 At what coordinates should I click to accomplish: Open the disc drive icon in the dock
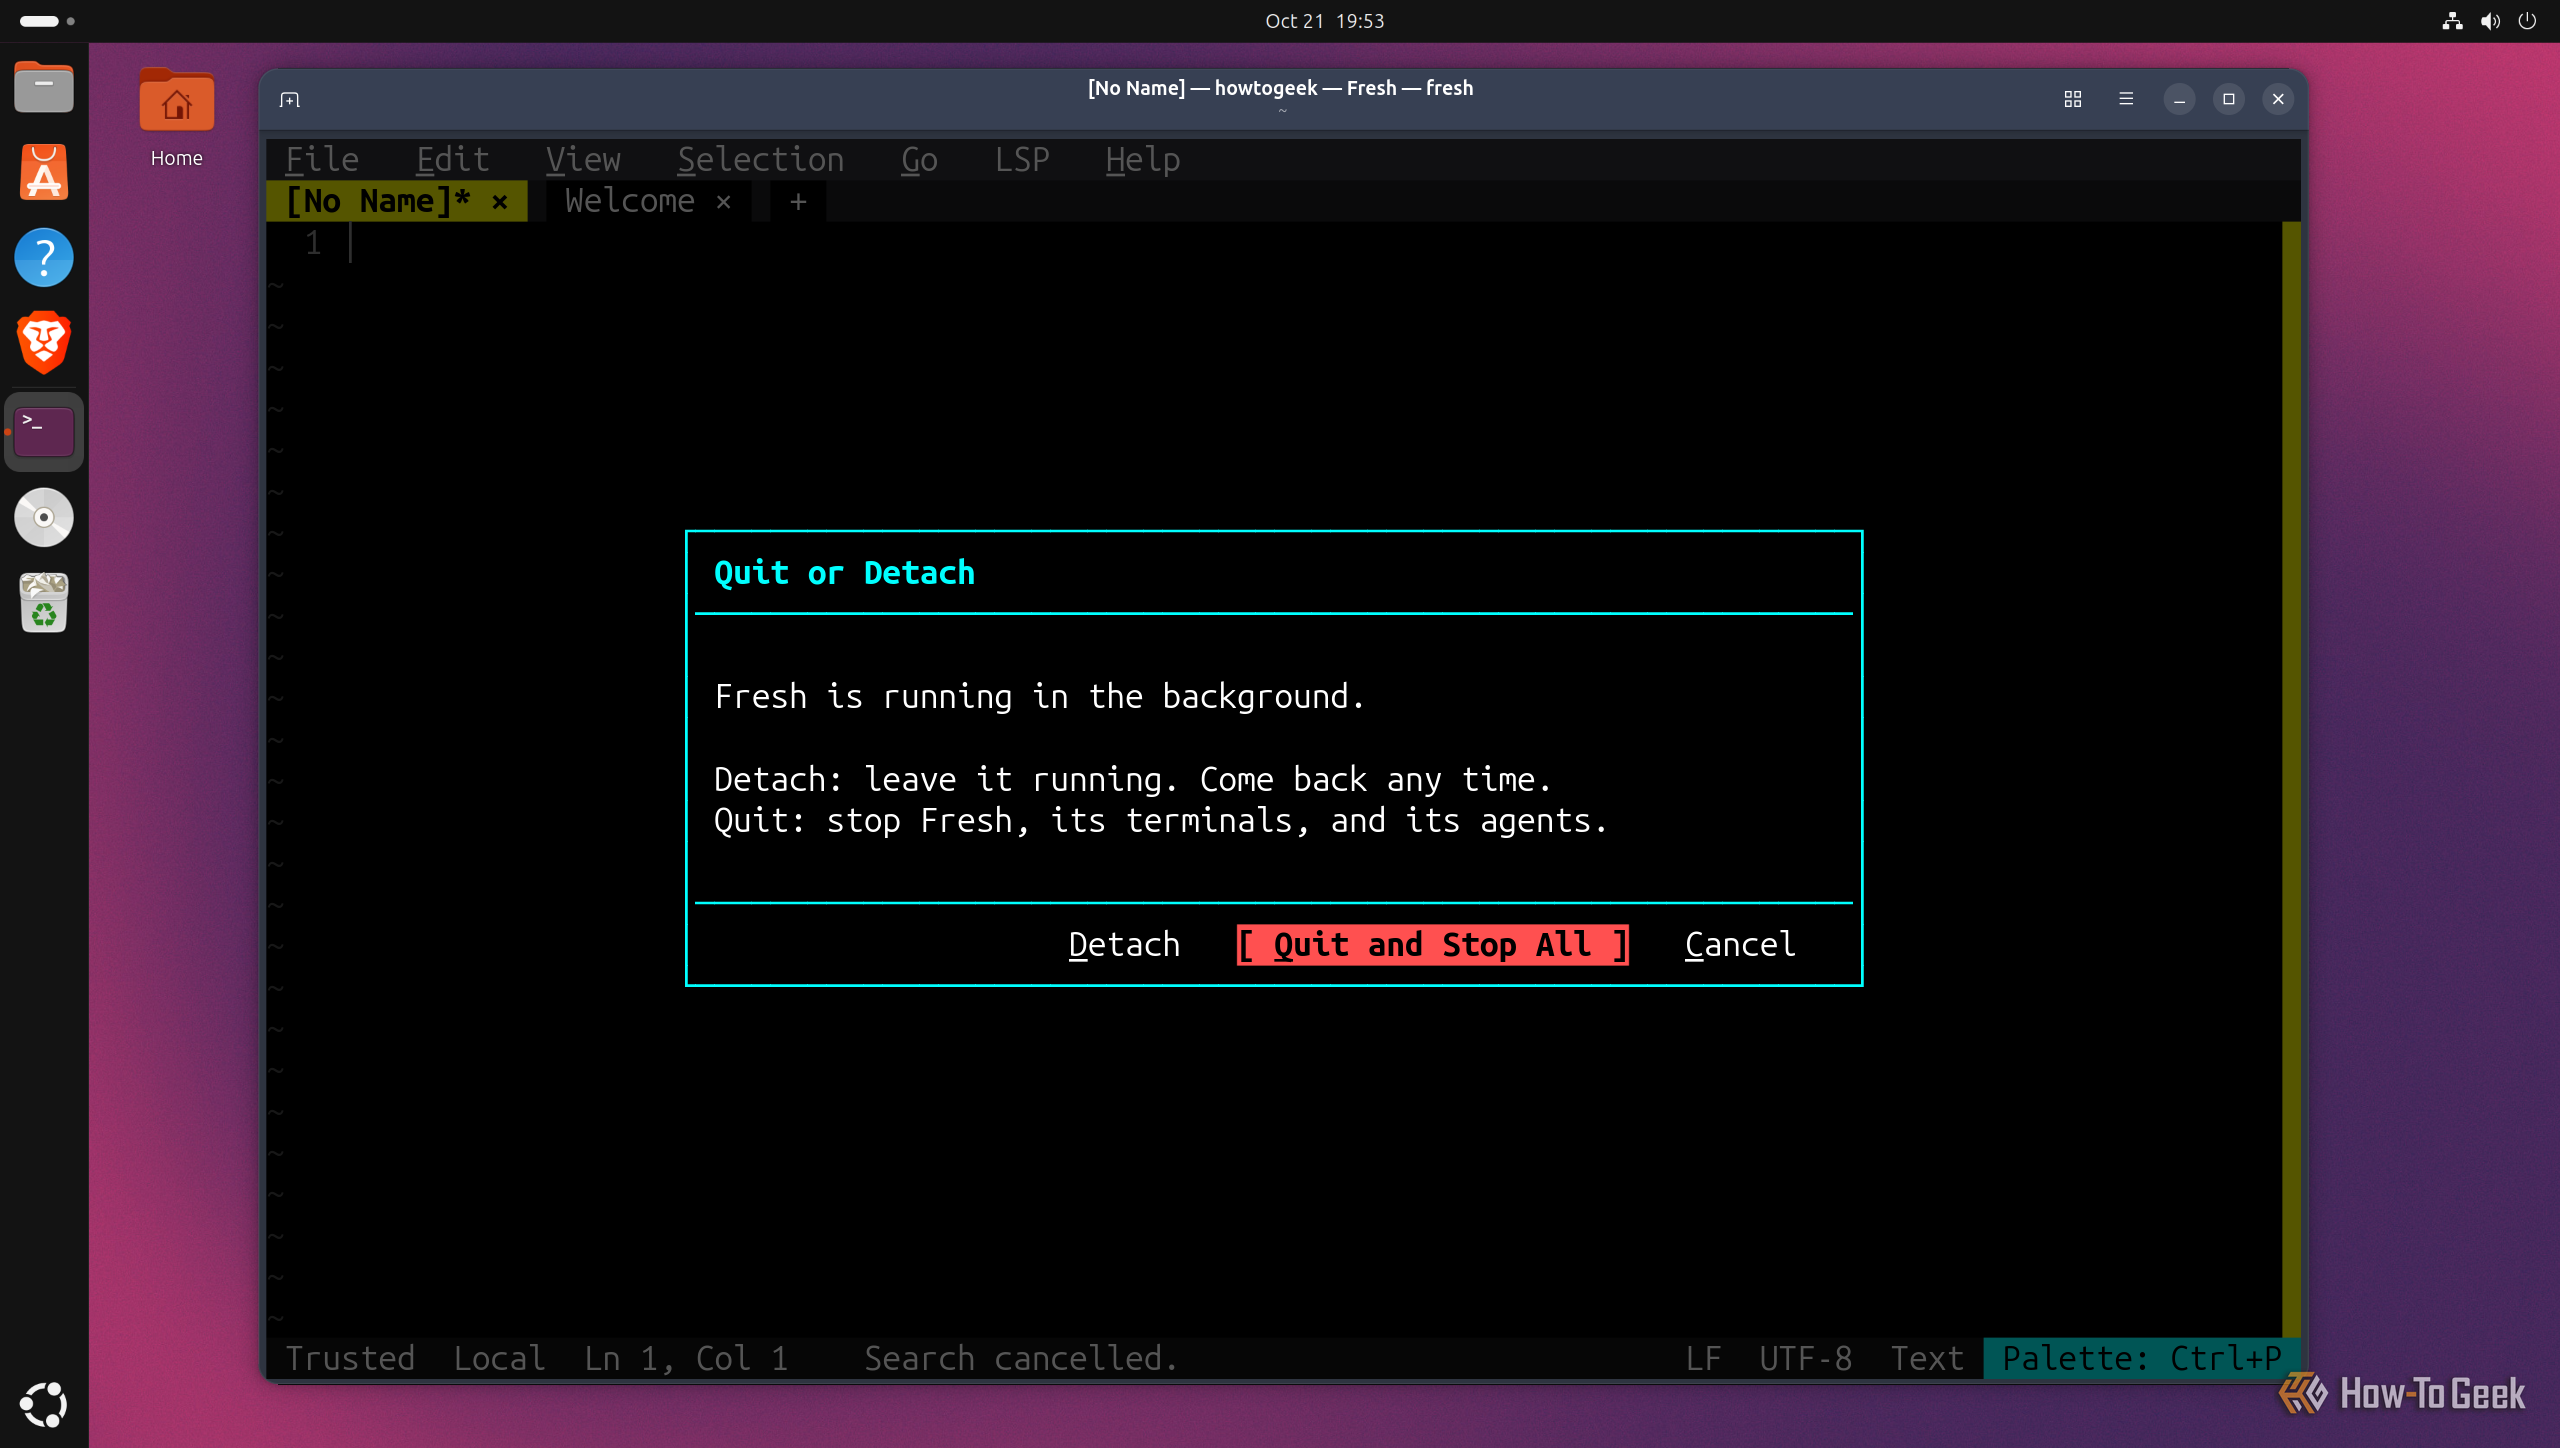tap(44, 517)
